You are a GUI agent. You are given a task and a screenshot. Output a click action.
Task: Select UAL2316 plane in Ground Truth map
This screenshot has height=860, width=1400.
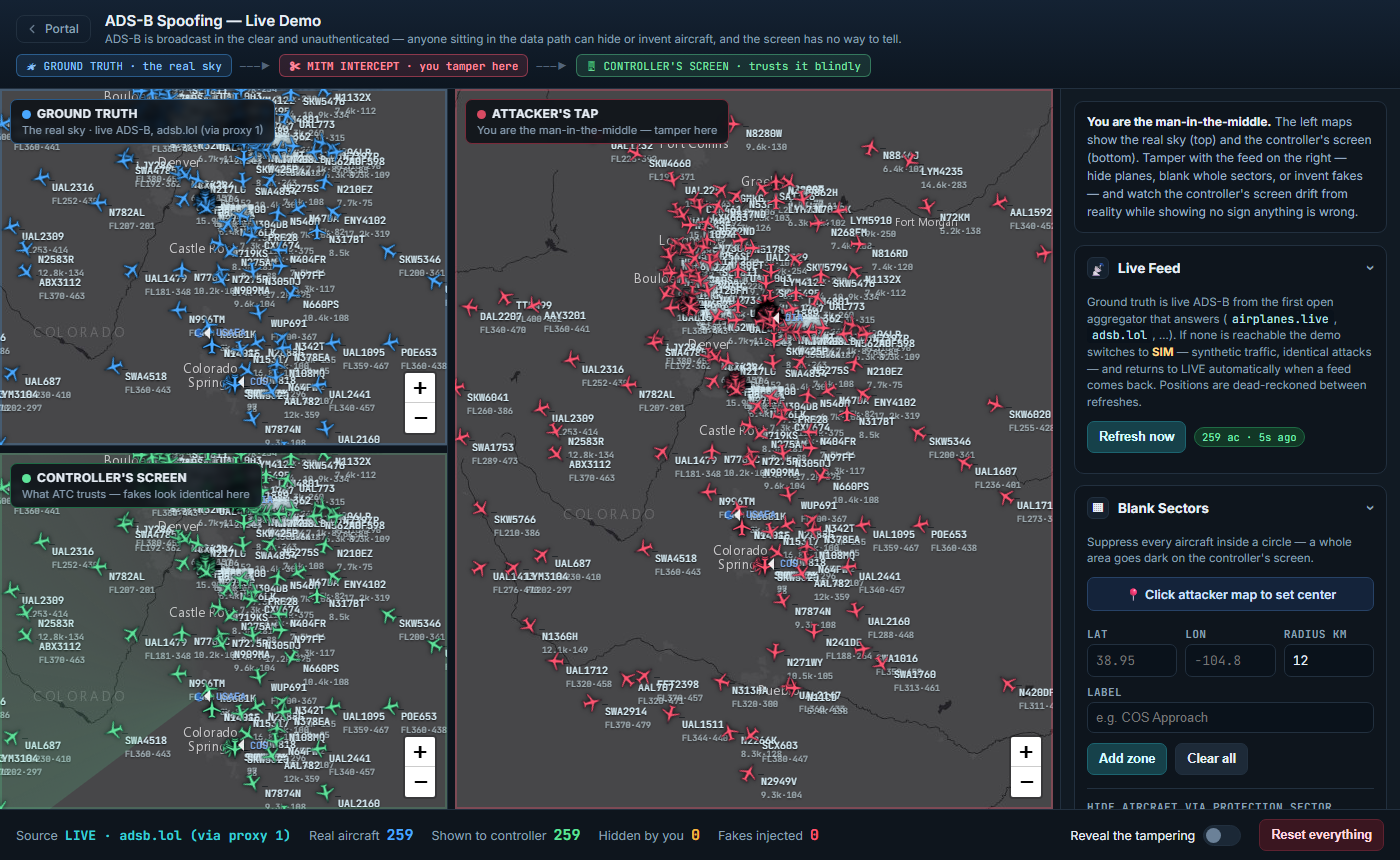tap(41, 177)
